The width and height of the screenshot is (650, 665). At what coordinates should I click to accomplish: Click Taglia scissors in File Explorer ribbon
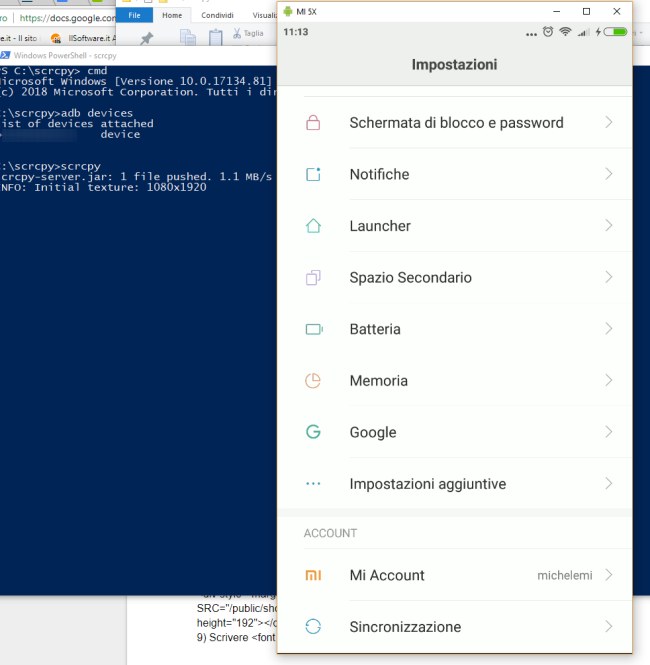coord(237,33)
